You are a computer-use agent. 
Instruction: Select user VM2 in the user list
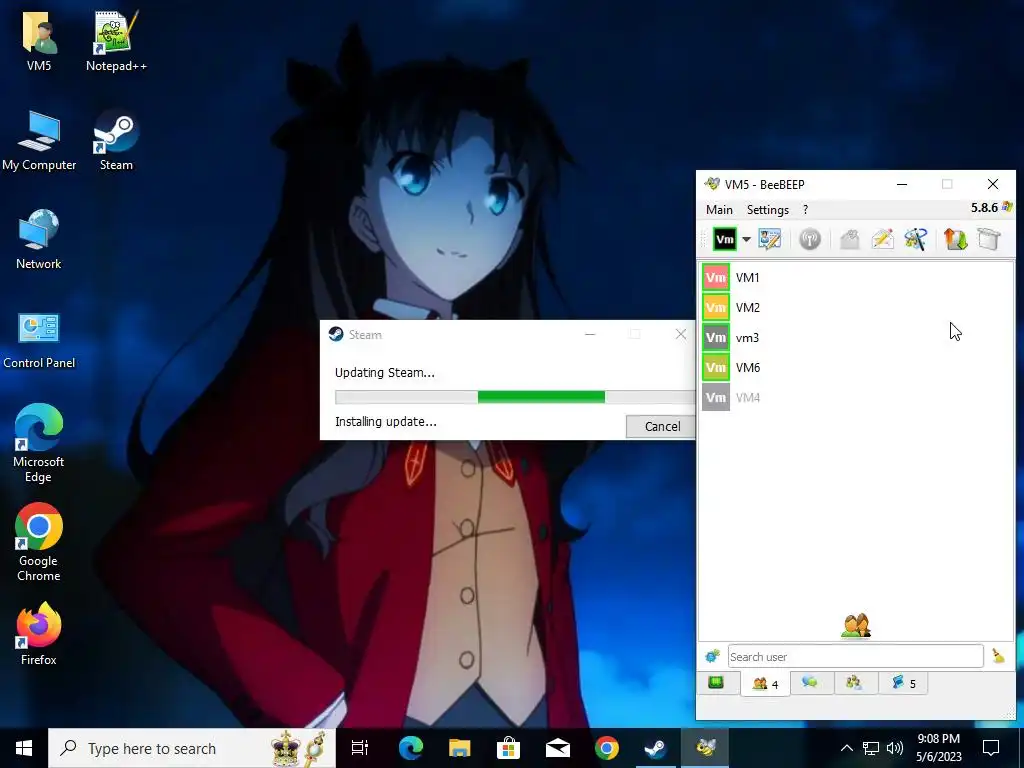click(857, 308)
